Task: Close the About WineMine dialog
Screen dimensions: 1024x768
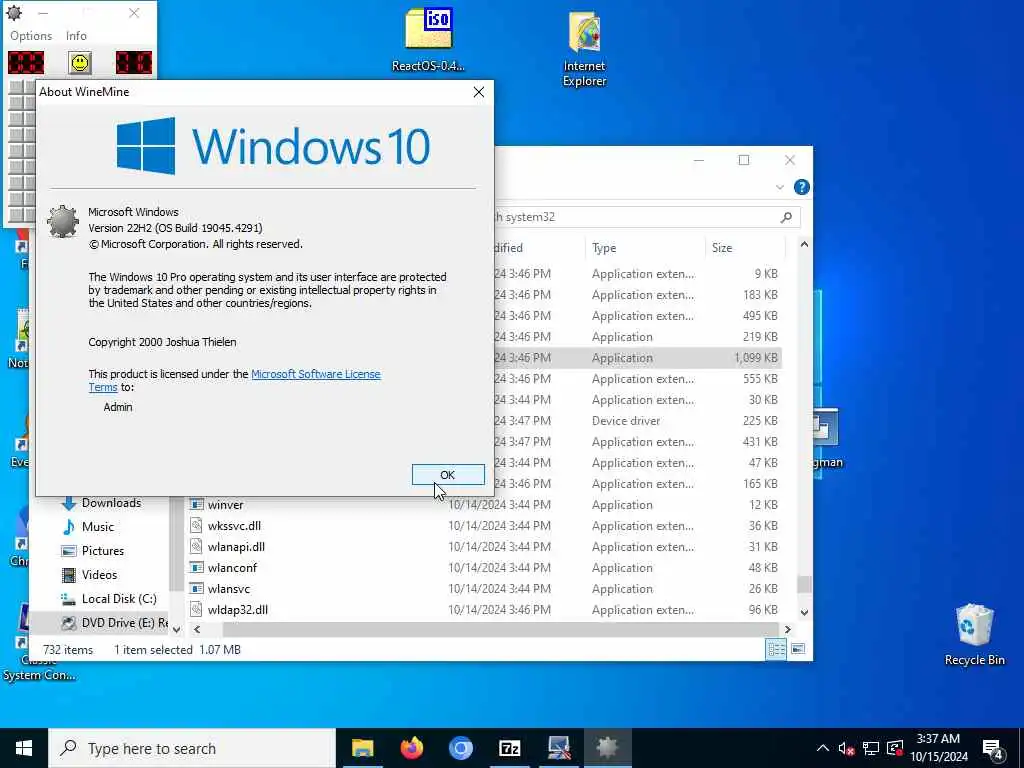Action: [479, 92]
